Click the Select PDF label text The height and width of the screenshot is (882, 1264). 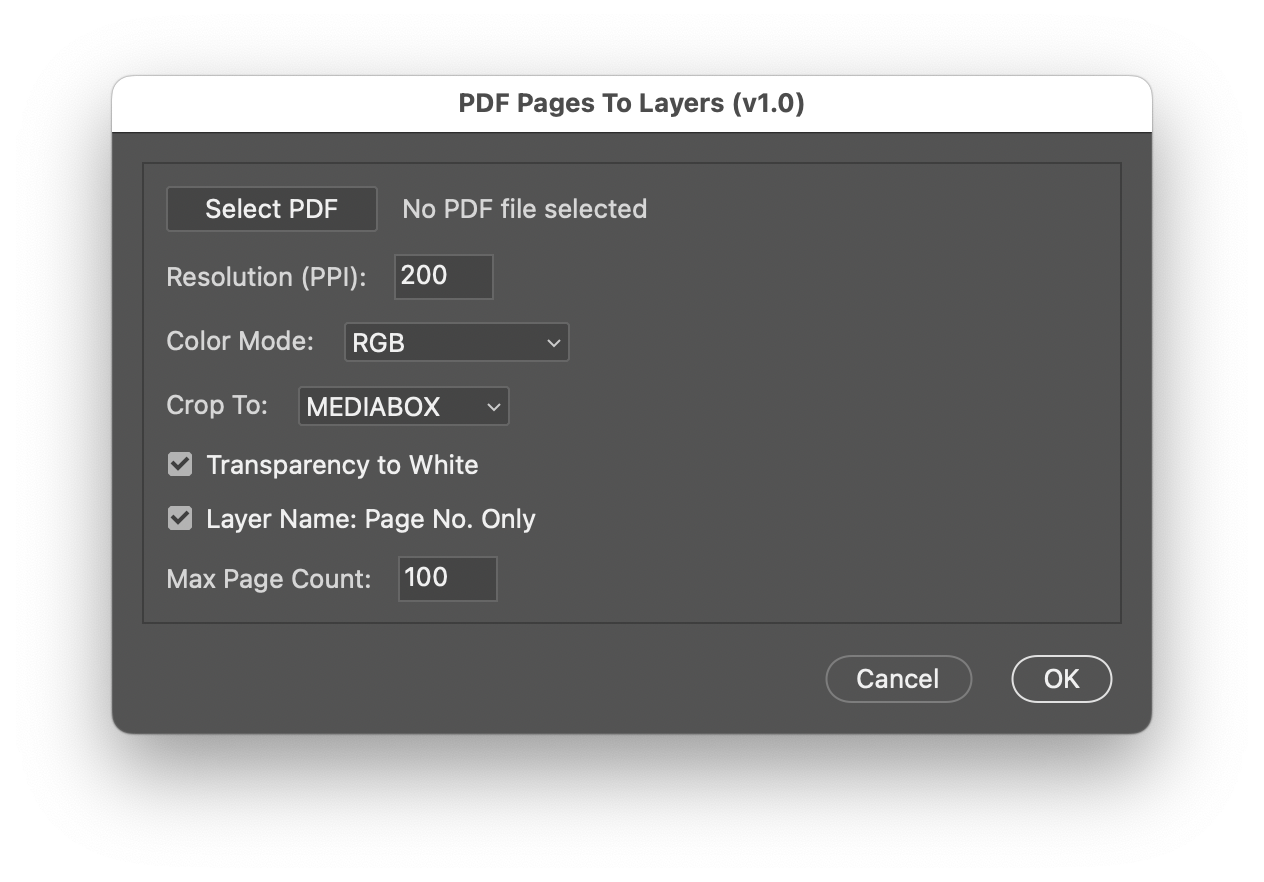pos(271,209)
